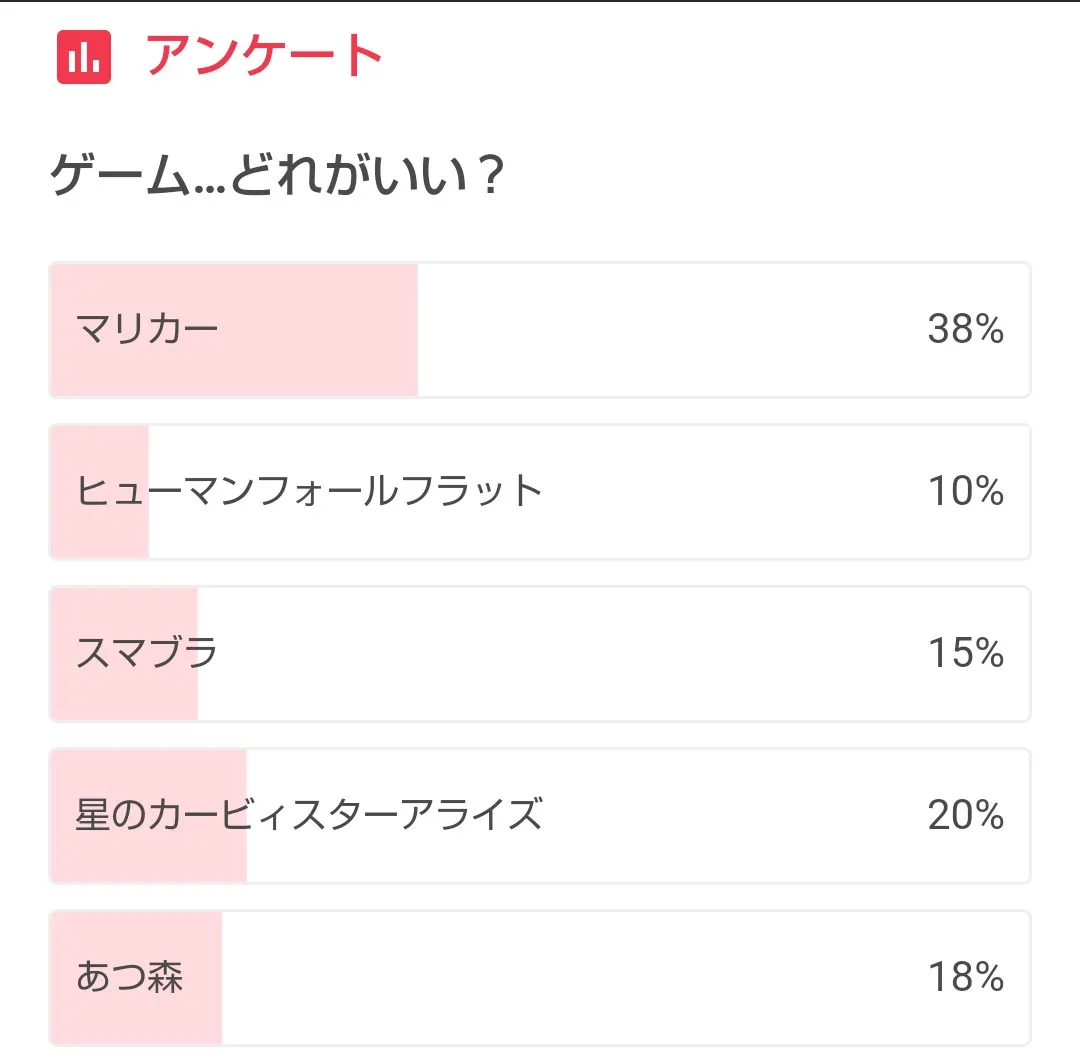The height and width of the screenshot is (1061, 1080).
Task: Click the 18% result value
Action: 965,977
